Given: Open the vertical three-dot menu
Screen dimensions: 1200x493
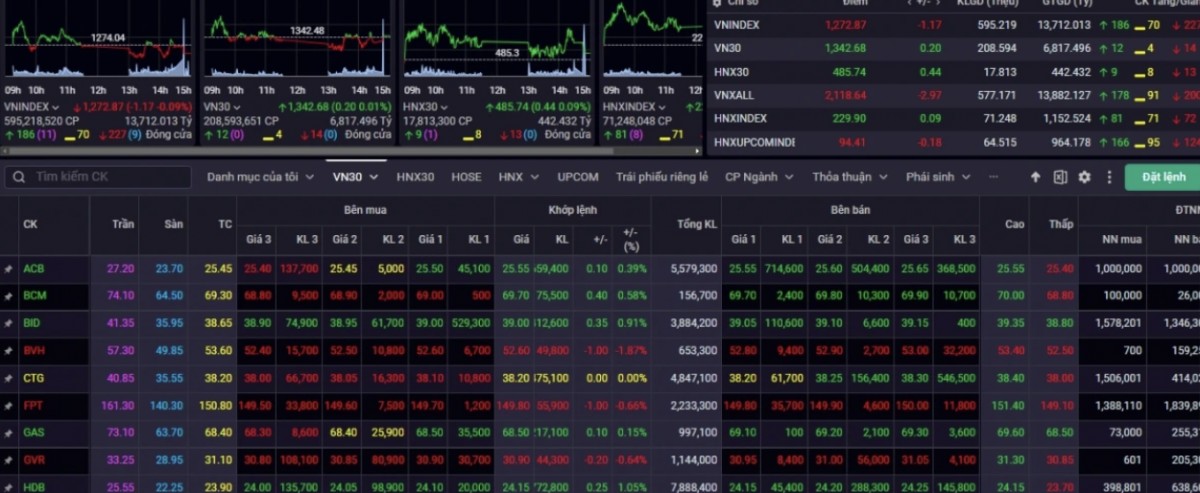Looking at the screenshot, I should tap(1109, 177).
